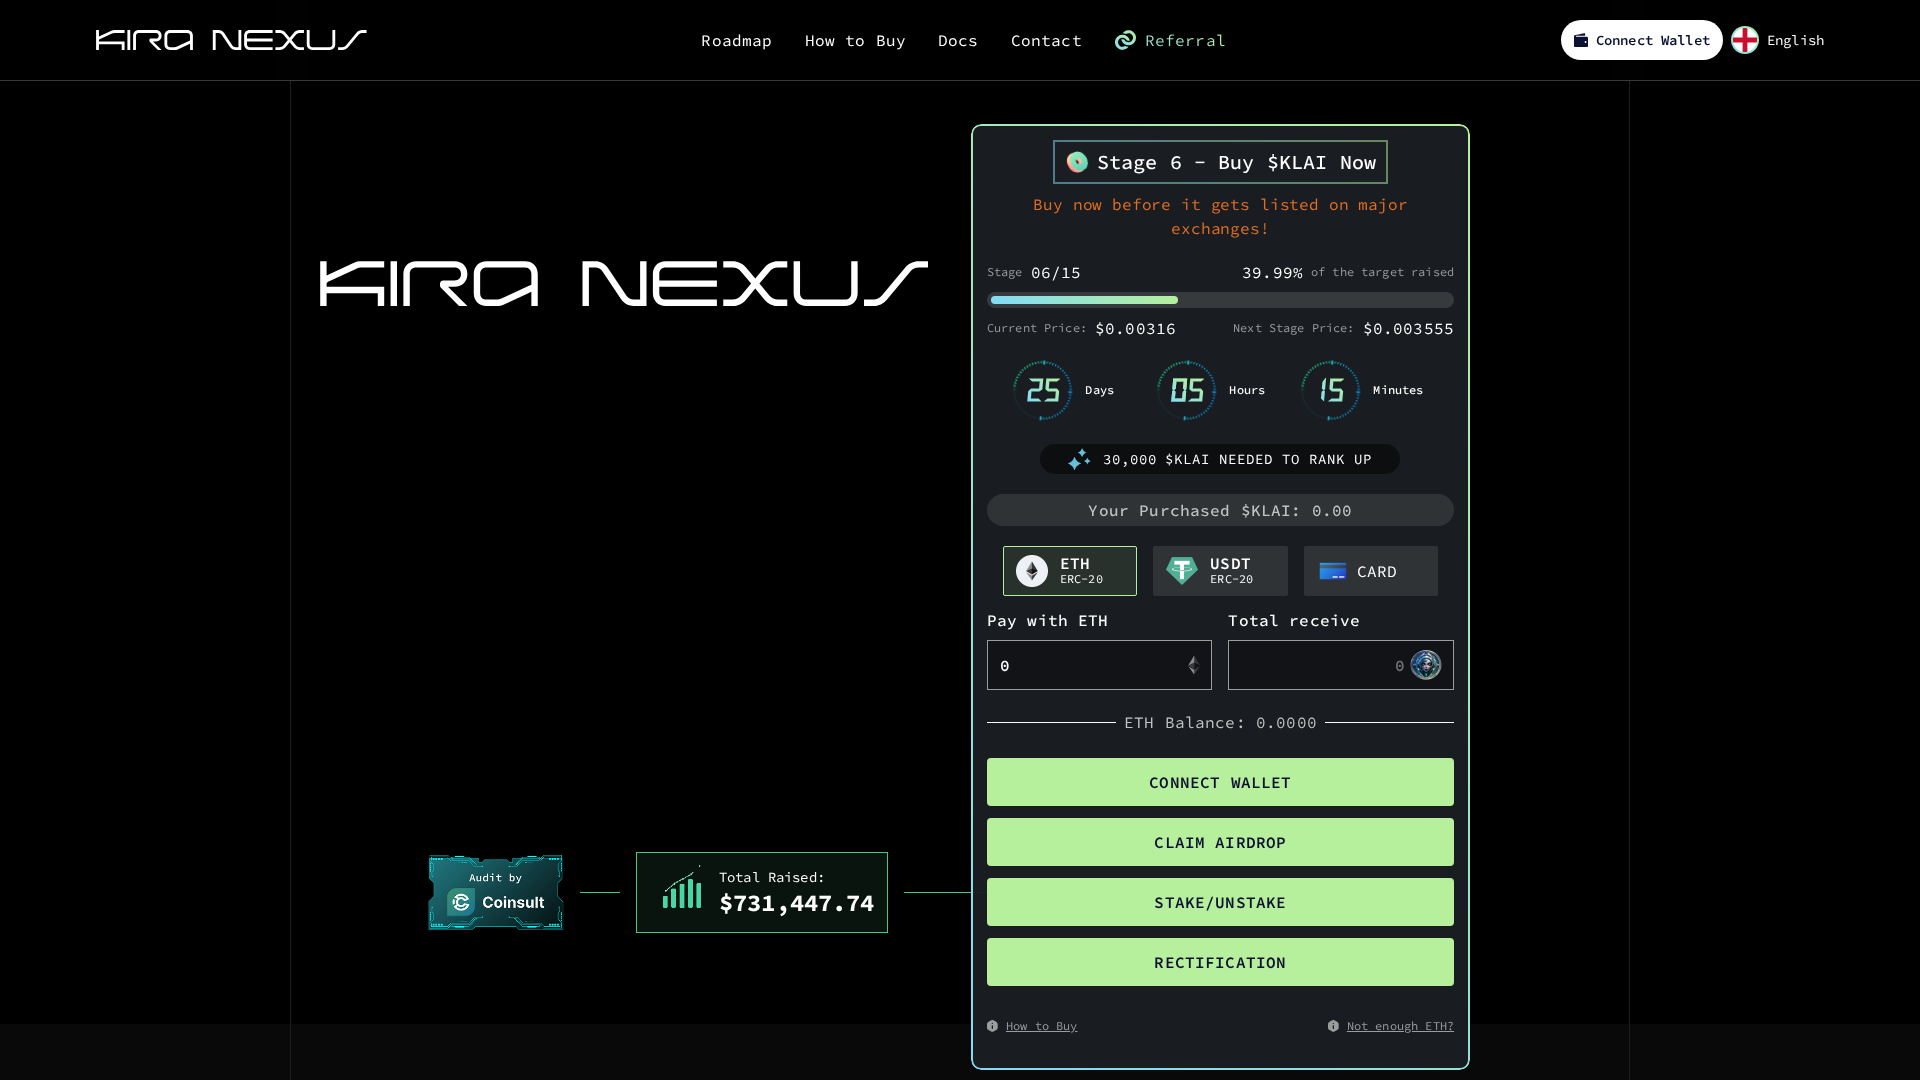1920x1080 pixels.
Task: Click the Your Purchased $KLAI: 0.00 bar
Action: pyautogui.click(x=1220, y=510)
